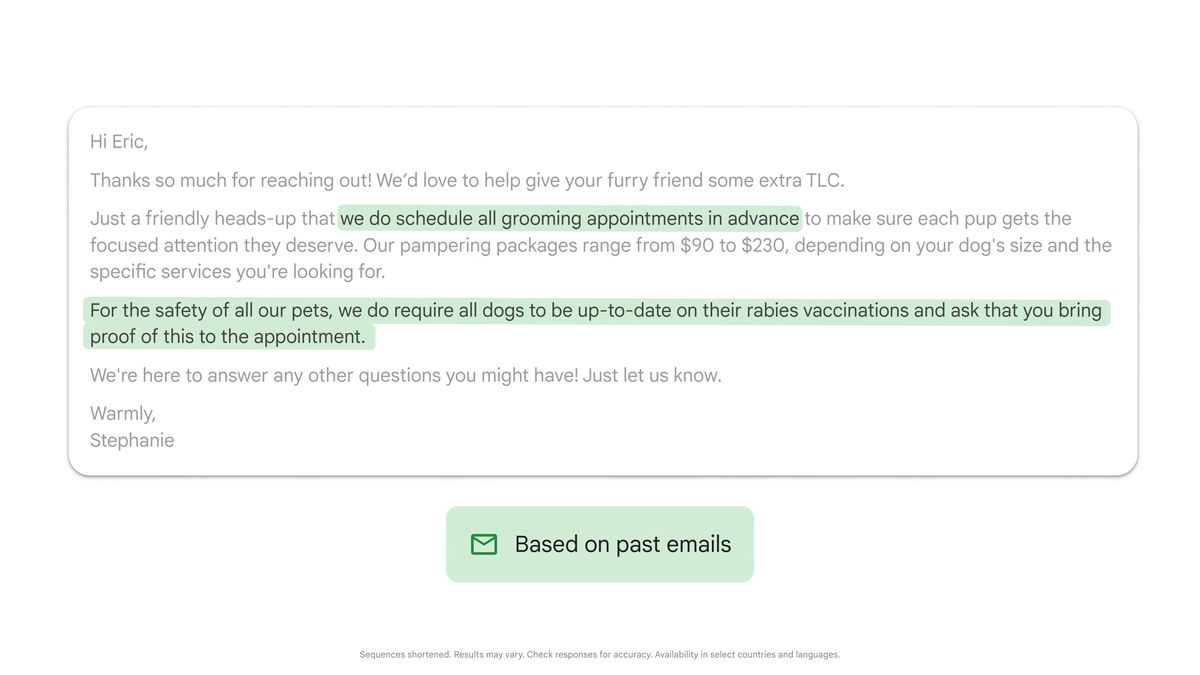1200x675 pixels.
Task: Click the "Just a friendly heads-up that" phrase
Action: (x=212, y=219)
